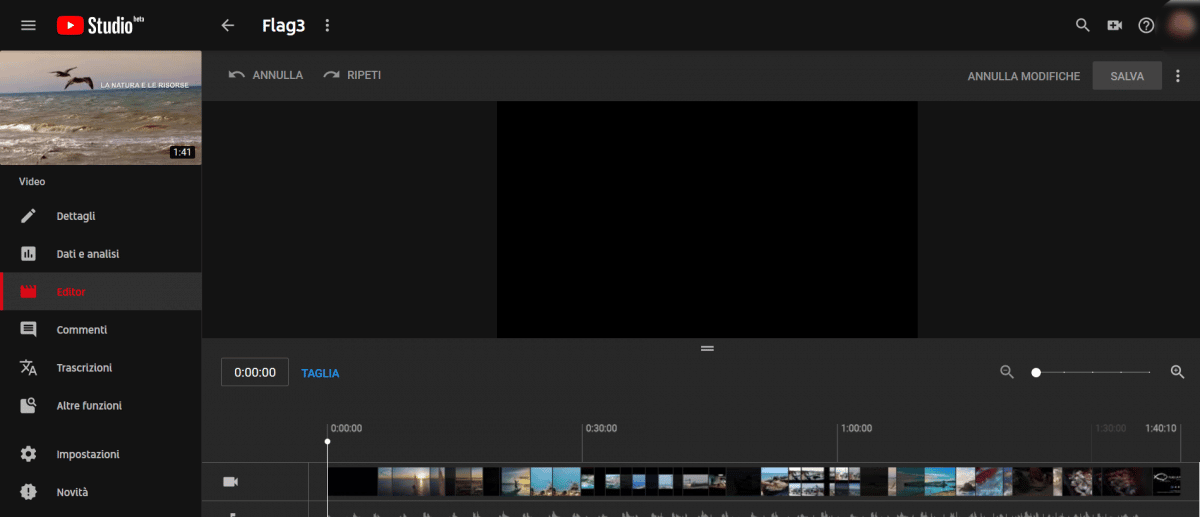
Task: Click the create video camera icon
Action: click(1114, 25)
